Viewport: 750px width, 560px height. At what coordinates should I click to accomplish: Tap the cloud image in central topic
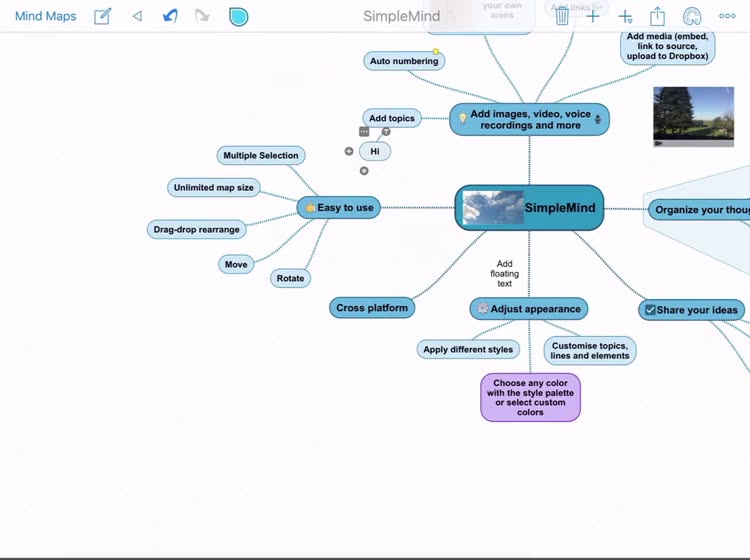coord(493,208)
